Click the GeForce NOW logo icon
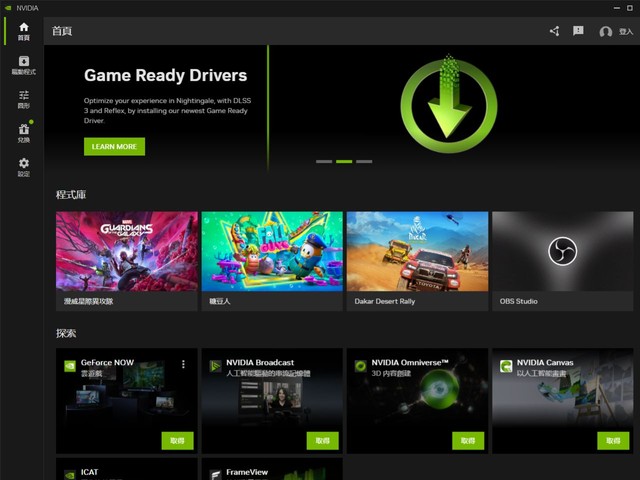 (70, 366)
